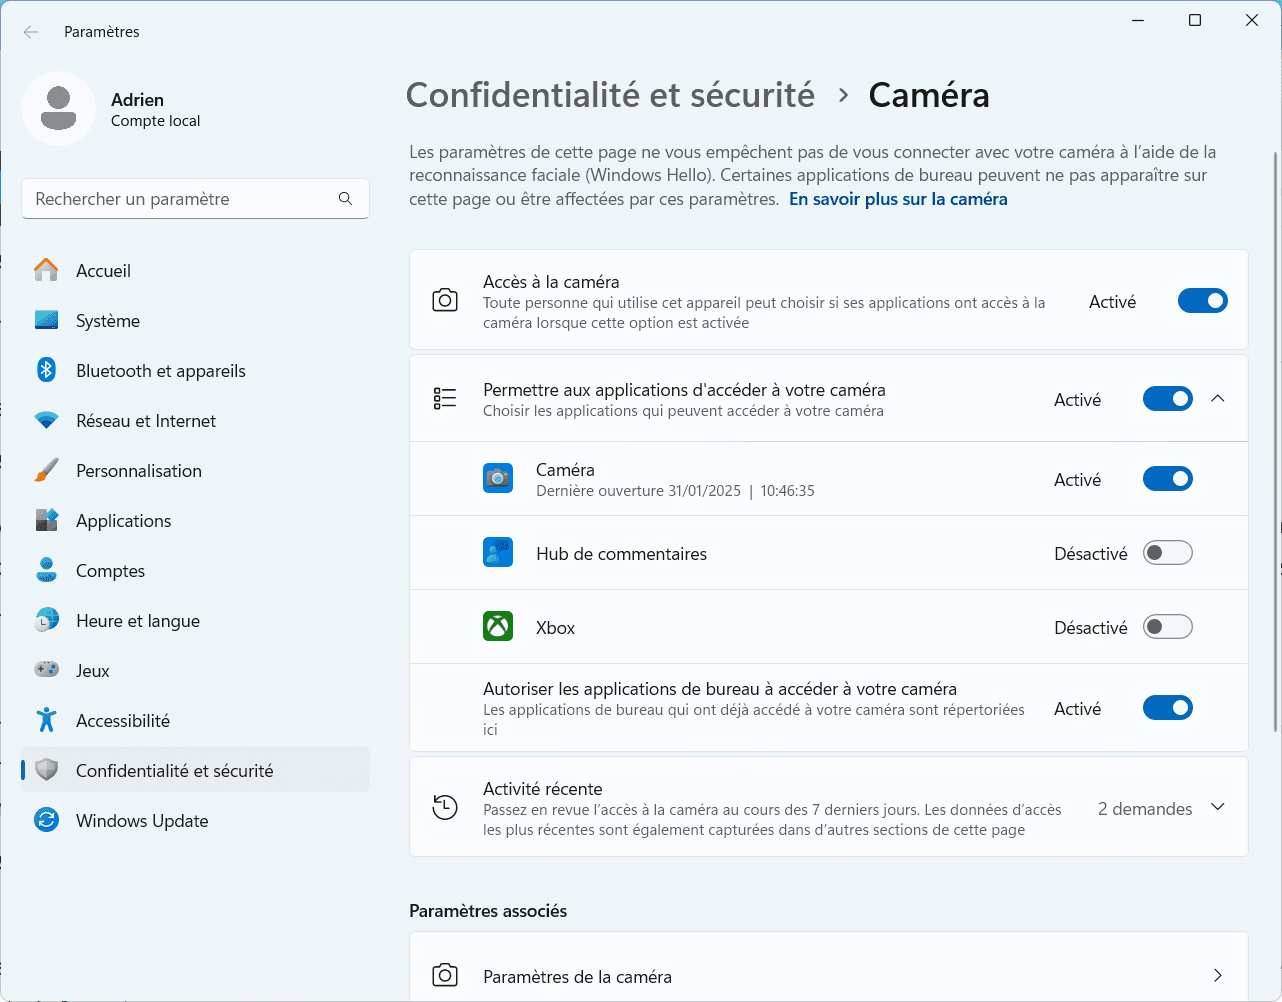Open Accessibilité settings in sidebar
The width and height of the screenshot is (1282, 1002).
coord(195,720)
